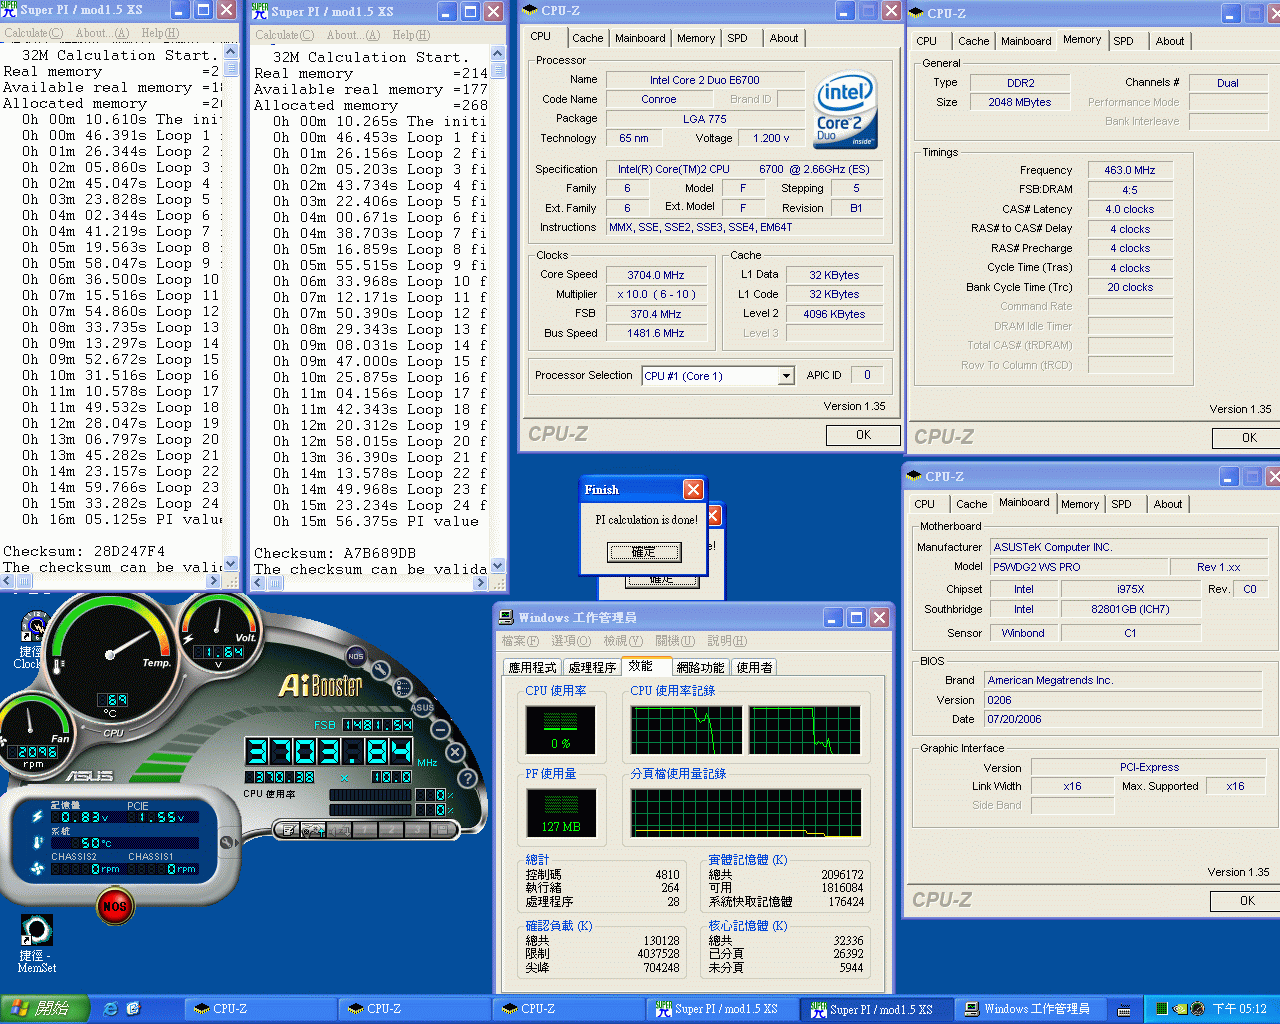Click the large 3703.84 MHz AI Booster readout

pyautogui.click(x=329, y=752)
